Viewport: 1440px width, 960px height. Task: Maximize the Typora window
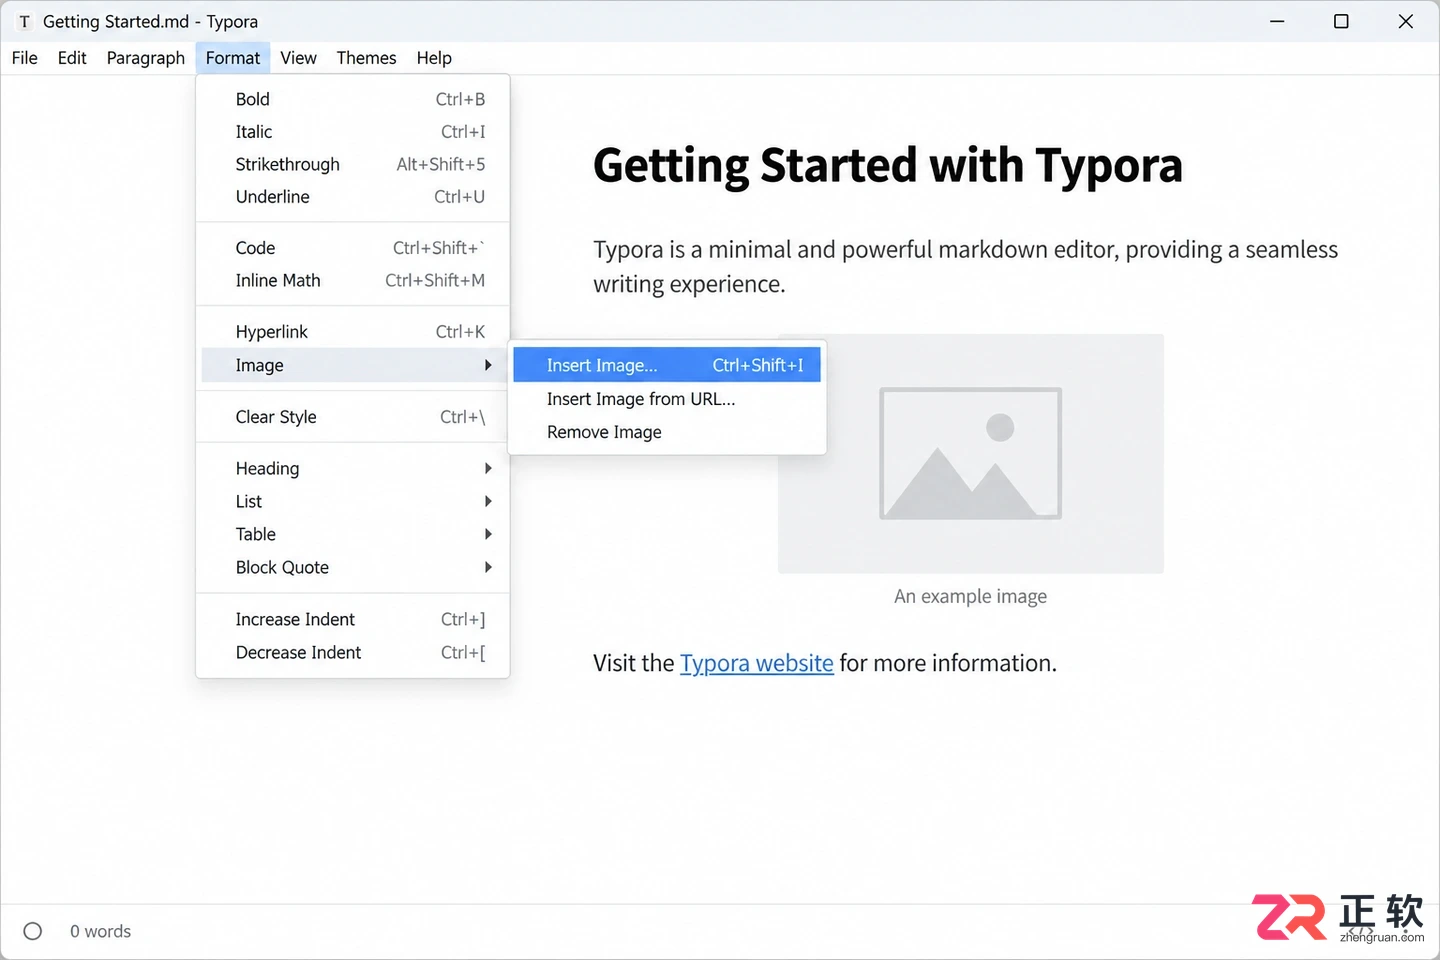[x=1341, y=21]
